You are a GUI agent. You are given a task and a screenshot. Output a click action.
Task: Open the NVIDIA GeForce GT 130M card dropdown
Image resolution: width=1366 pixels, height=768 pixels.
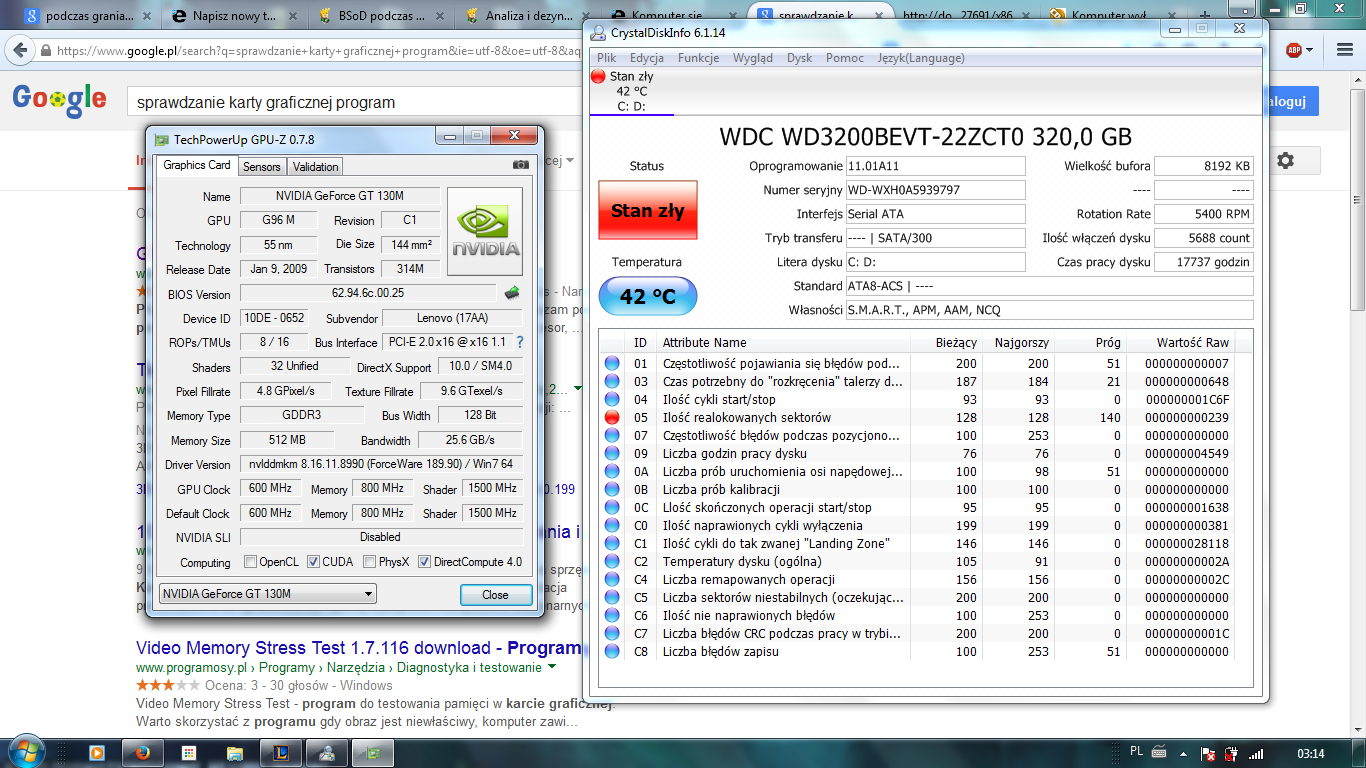(x=268, y=594)
